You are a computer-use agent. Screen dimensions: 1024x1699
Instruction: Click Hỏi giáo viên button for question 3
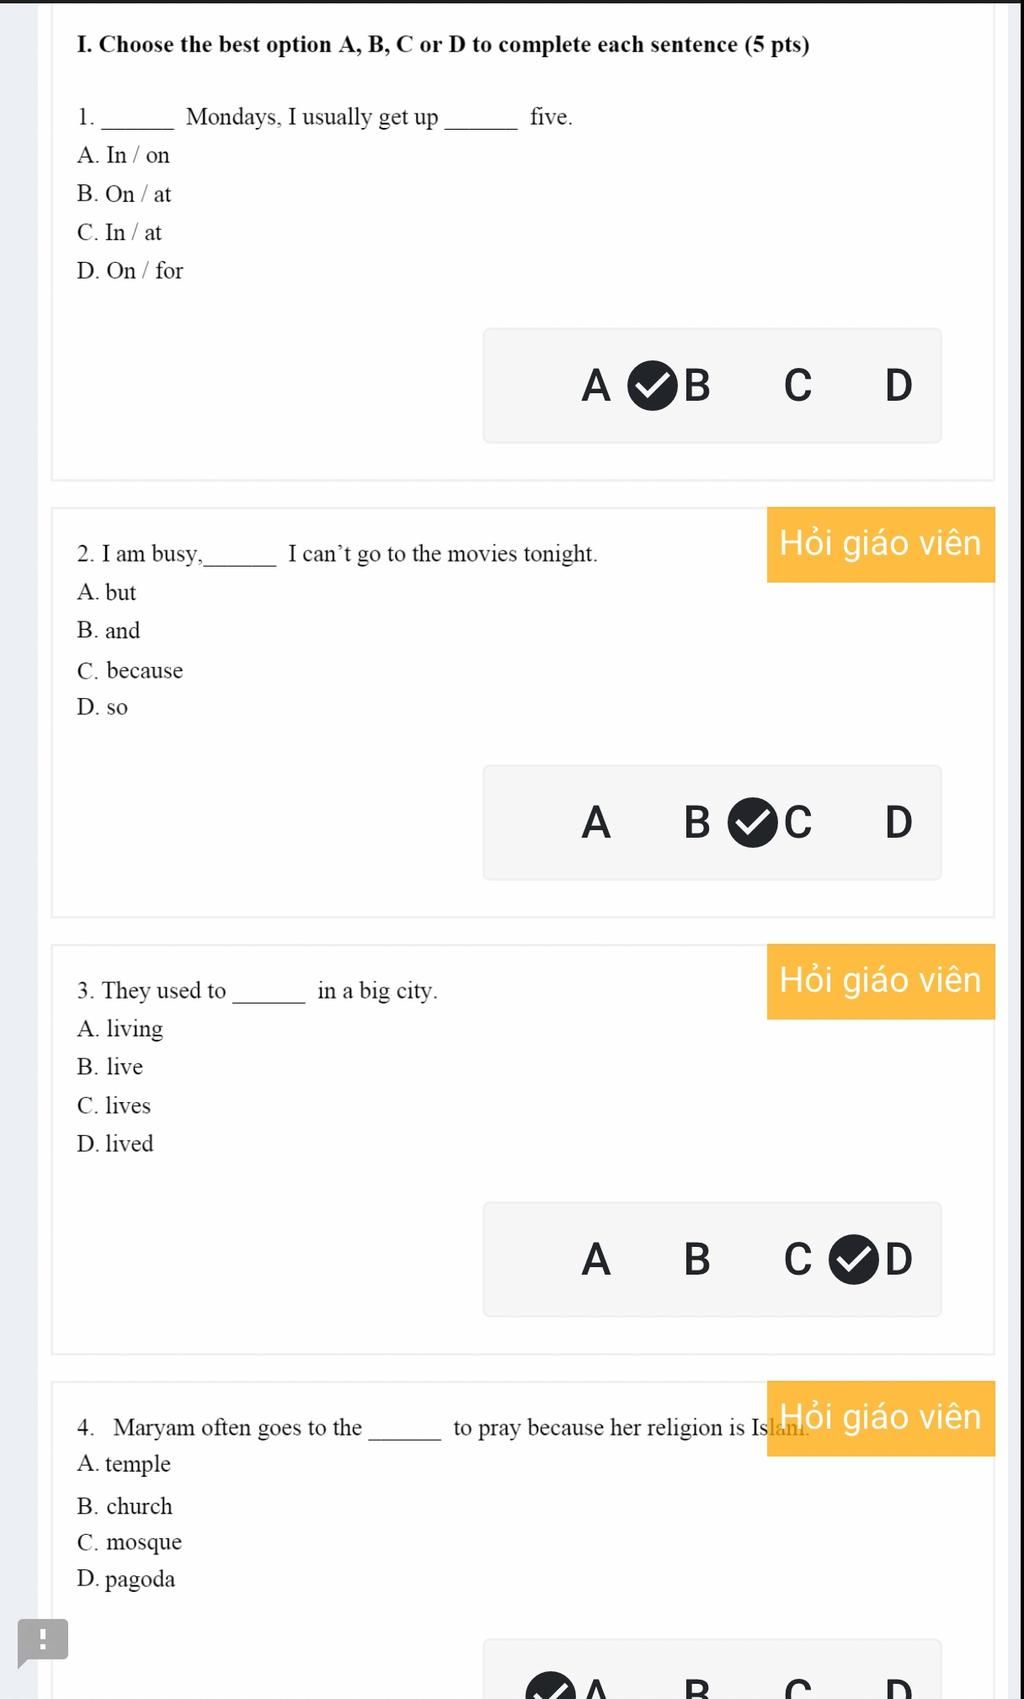point(881,981)
